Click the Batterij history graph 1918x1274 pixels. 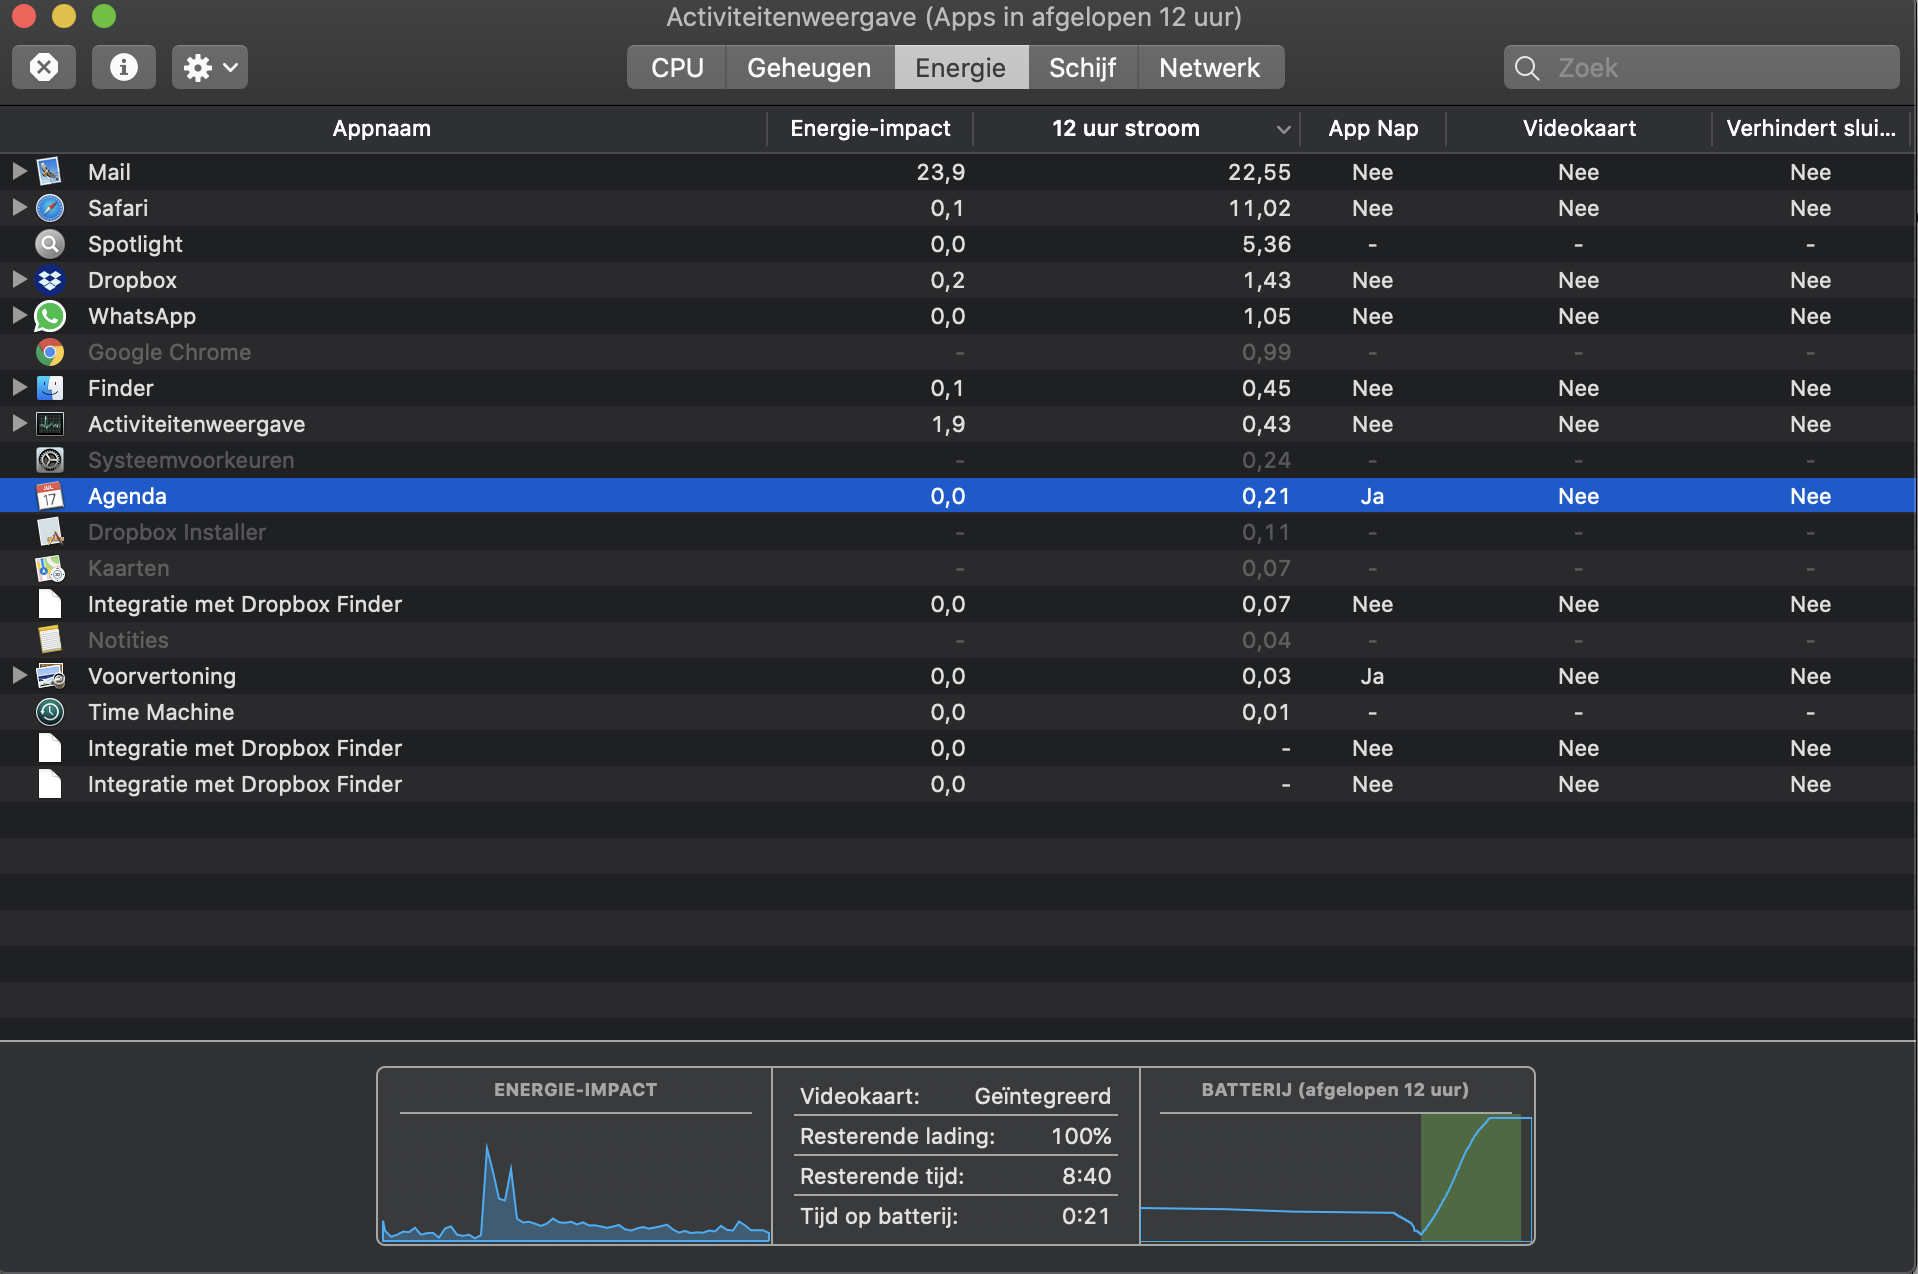(1336, 1175)
